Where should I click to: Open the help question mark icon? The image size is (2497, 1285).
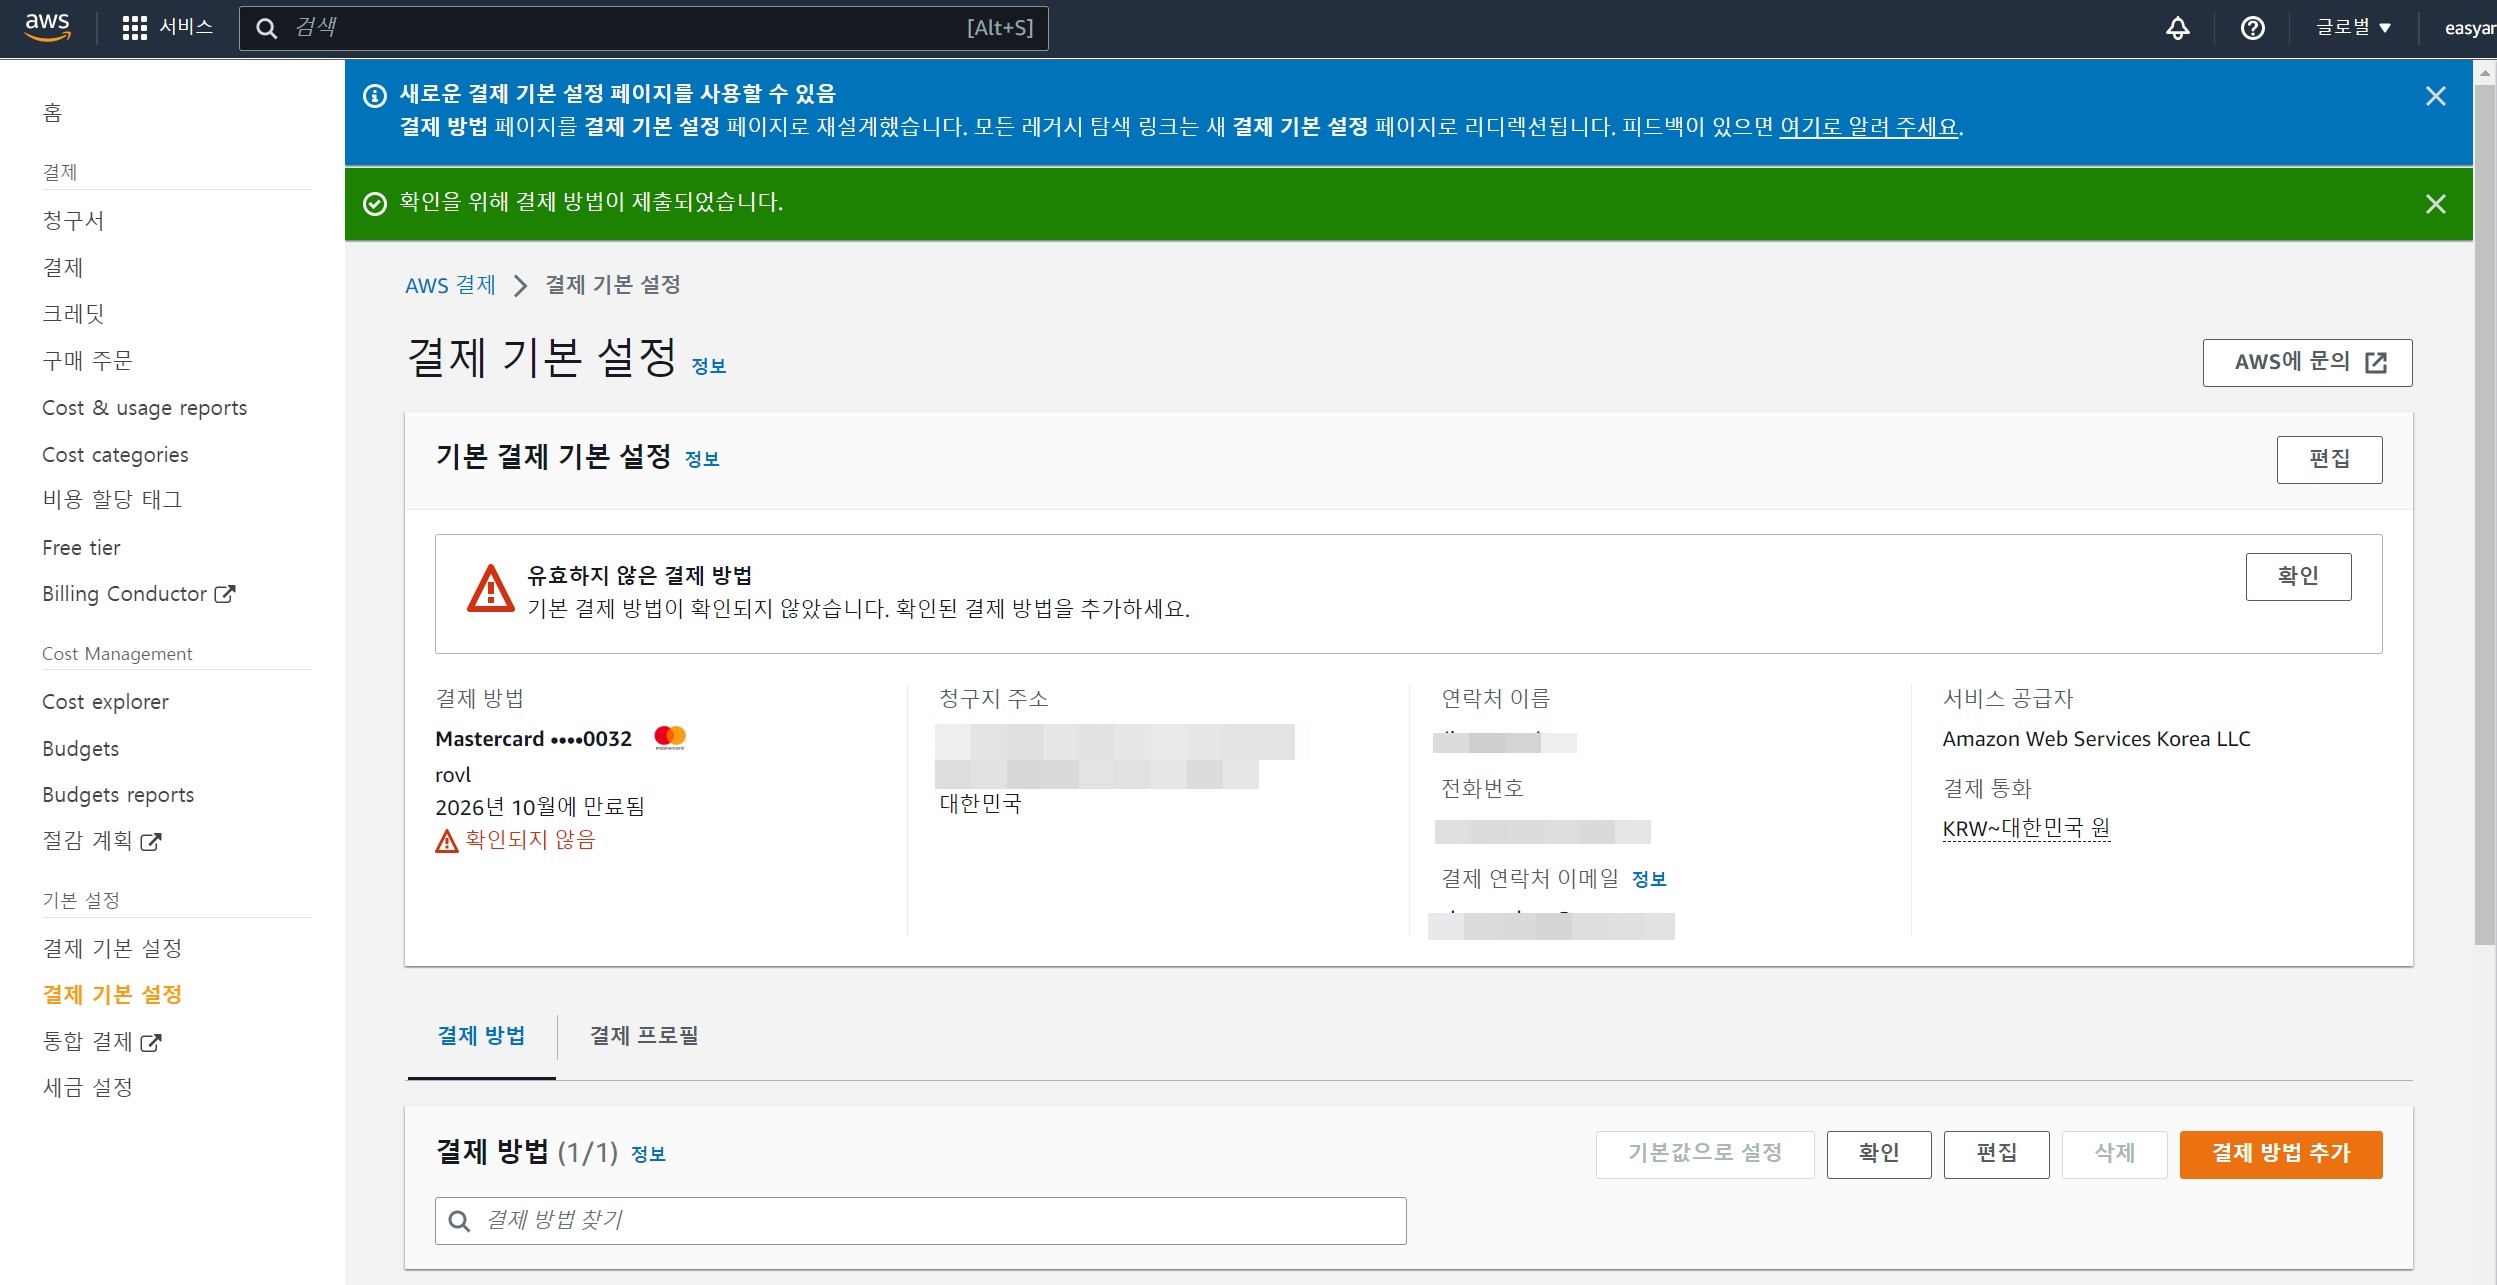point(2252,28)
